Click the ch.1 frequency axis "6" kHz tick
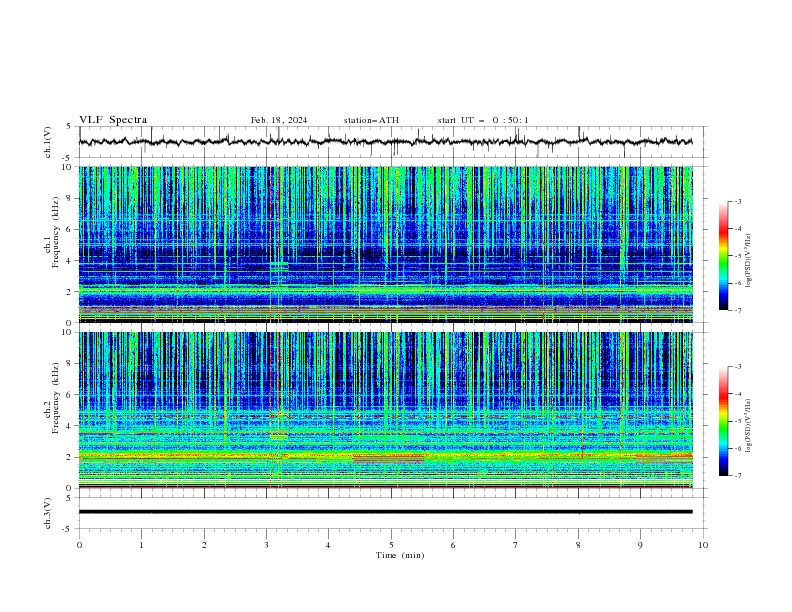This screenshot has width=792, height=612. (70, 229)
